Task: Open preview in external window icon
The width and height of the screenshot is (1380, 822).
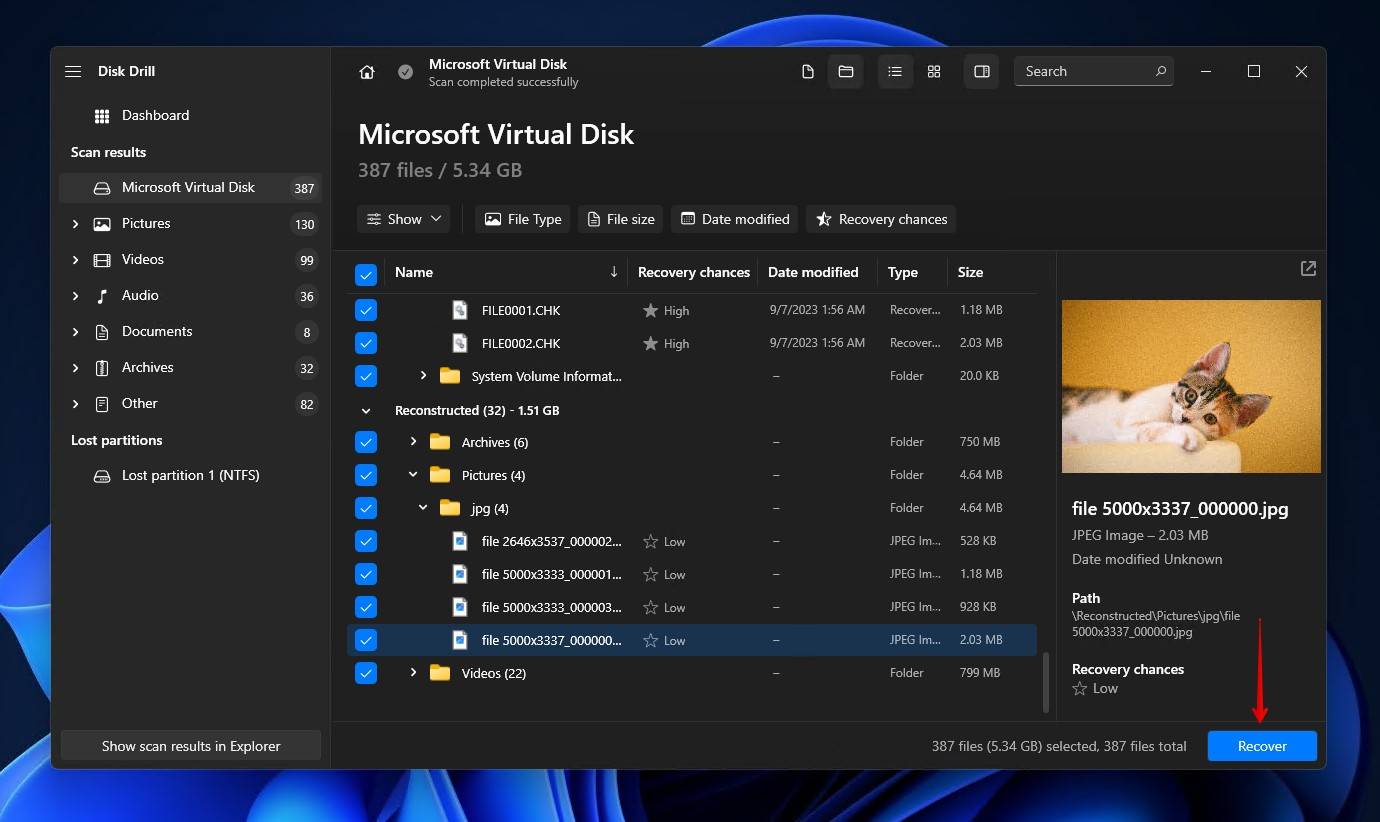Action: point(1308,269)
